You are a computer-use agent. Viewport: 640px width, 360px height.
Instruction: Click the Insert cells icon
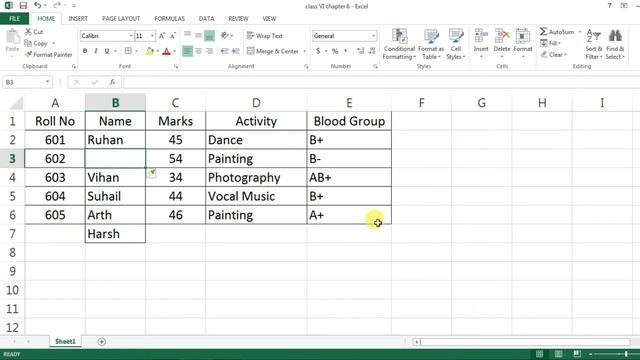(481, 36)
